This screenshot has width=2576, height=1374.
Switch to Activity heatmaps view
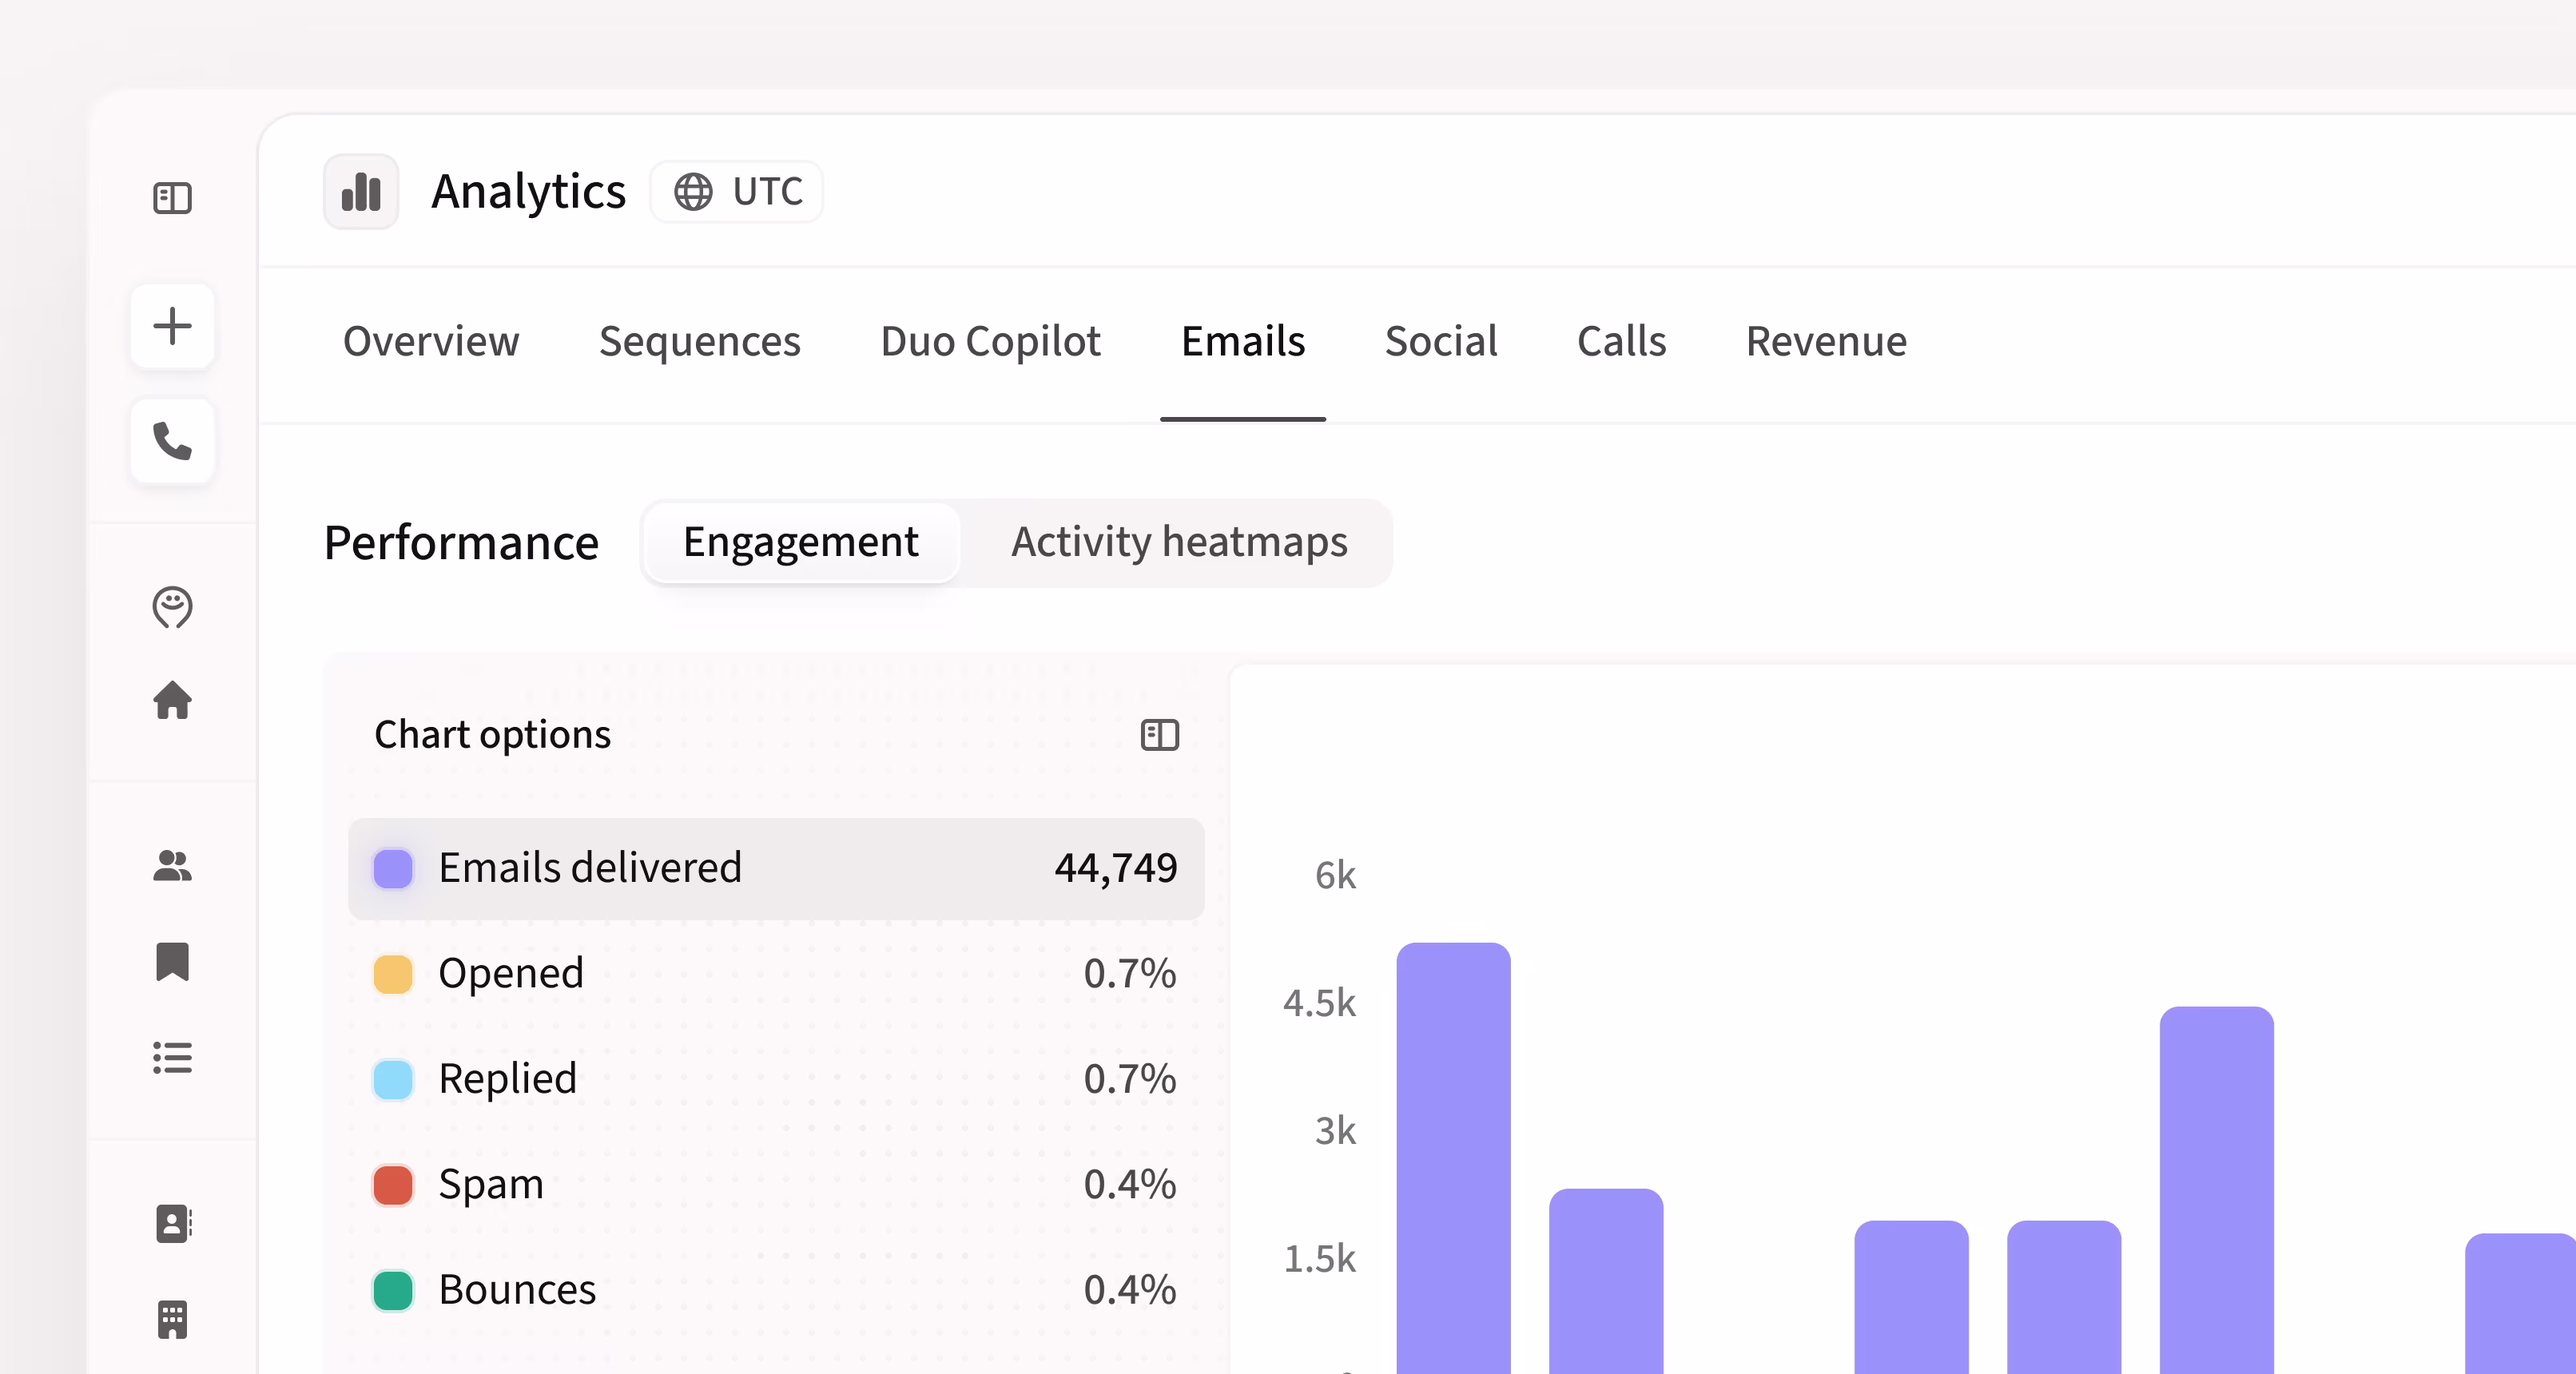[1179, 542]
